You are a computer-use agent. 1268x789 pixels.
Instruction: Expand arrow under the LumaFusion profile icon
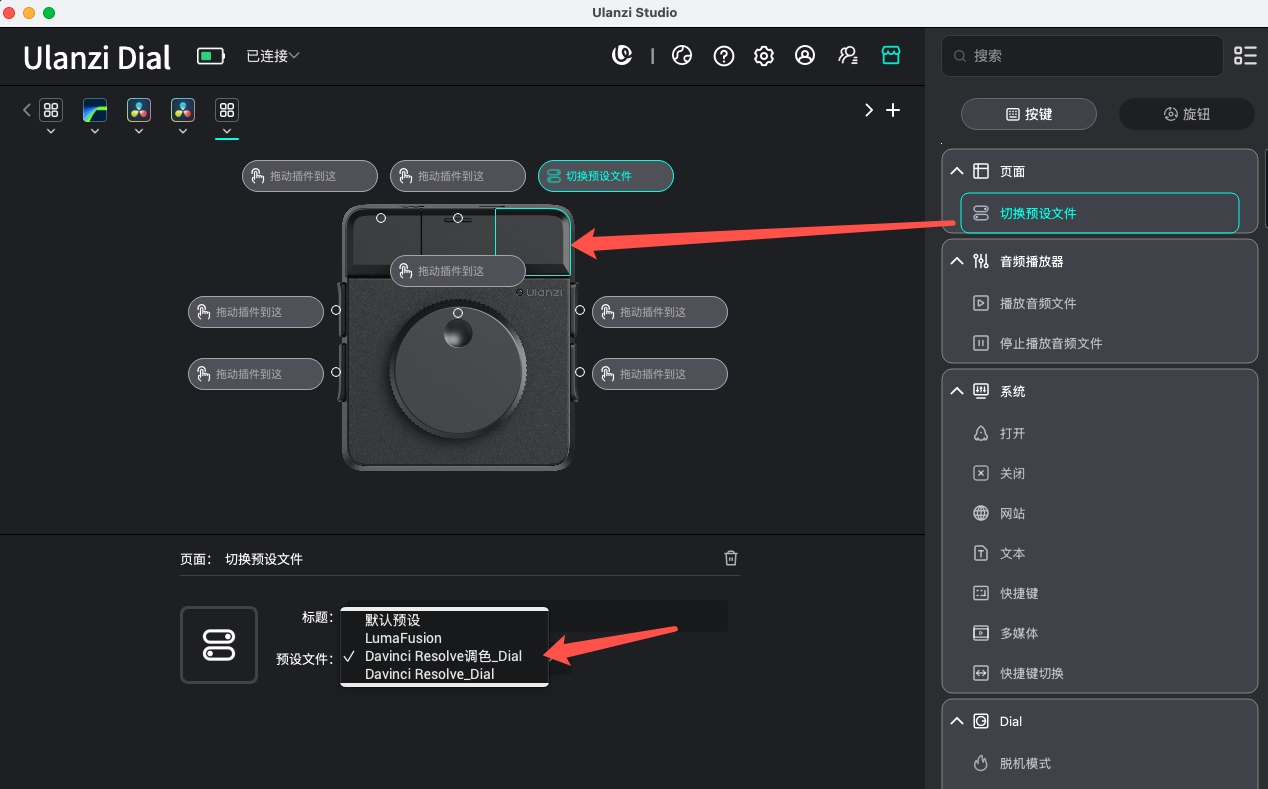coord(95,131)
